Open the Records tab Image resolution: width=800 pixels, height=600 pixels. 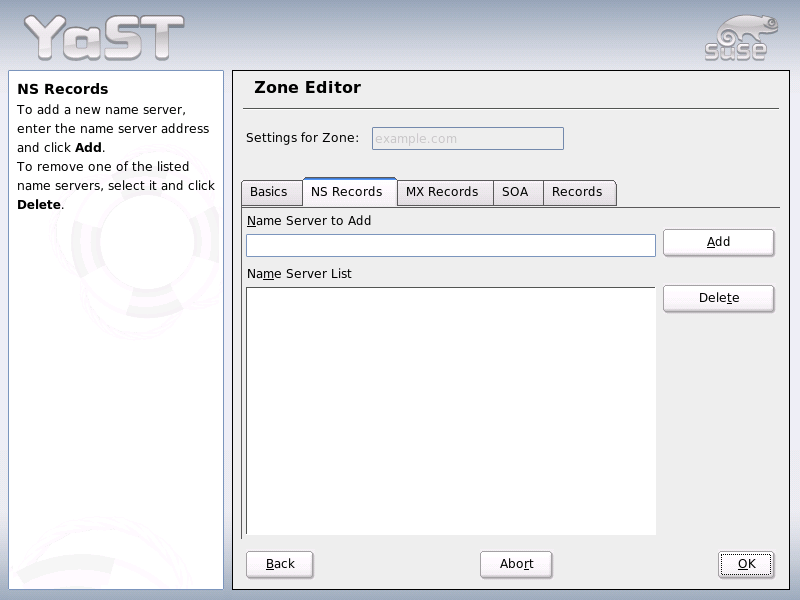tap(580, 192)
